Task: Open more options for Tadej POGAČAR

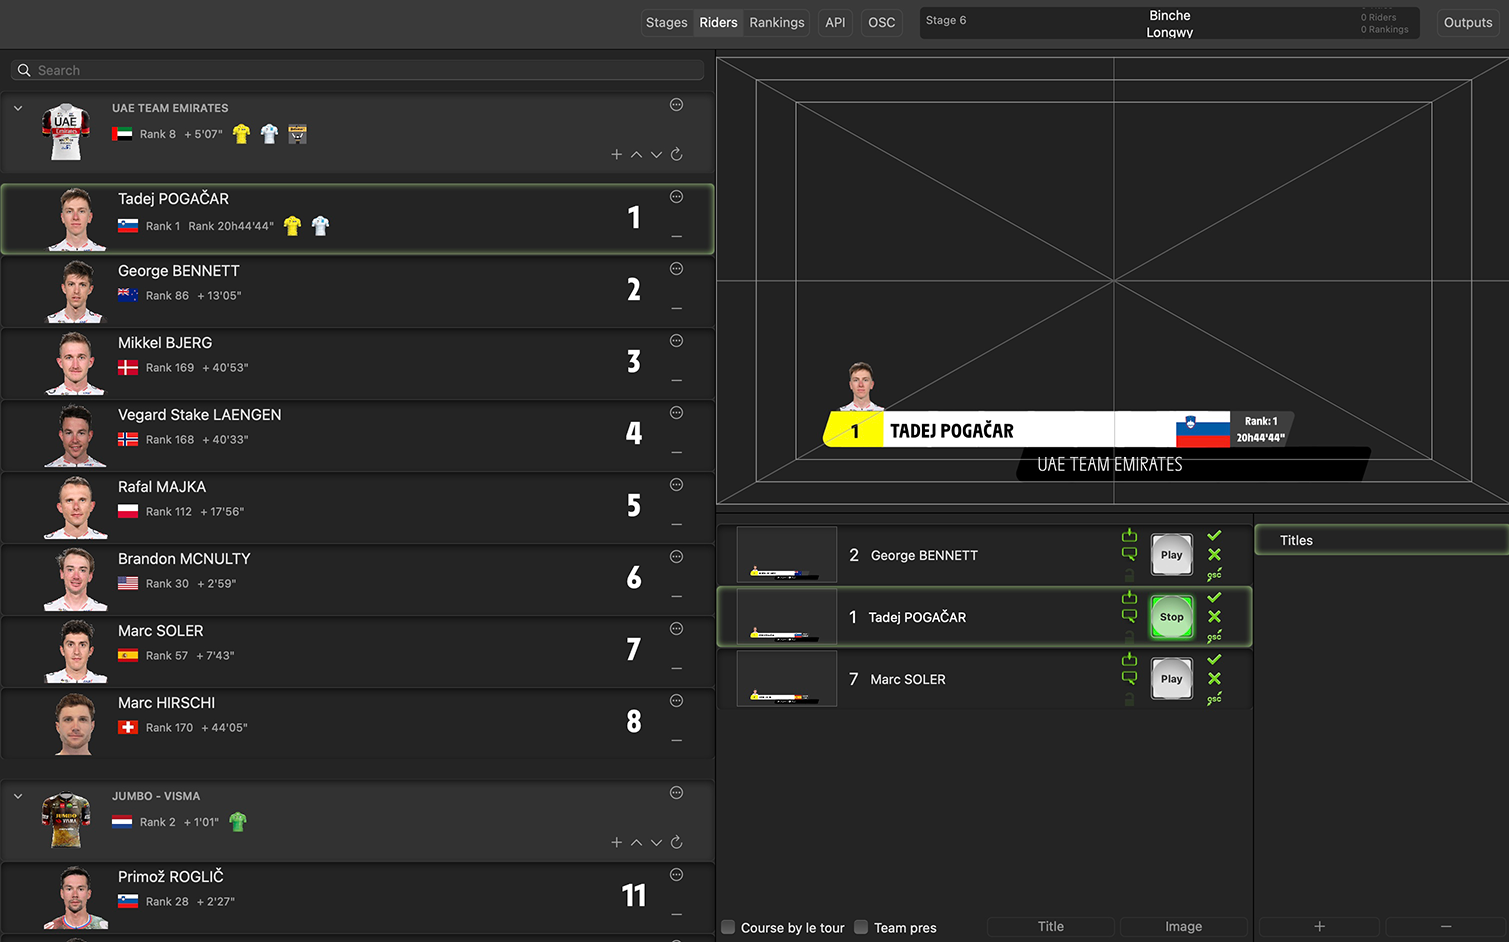Action: coord(676,197)
